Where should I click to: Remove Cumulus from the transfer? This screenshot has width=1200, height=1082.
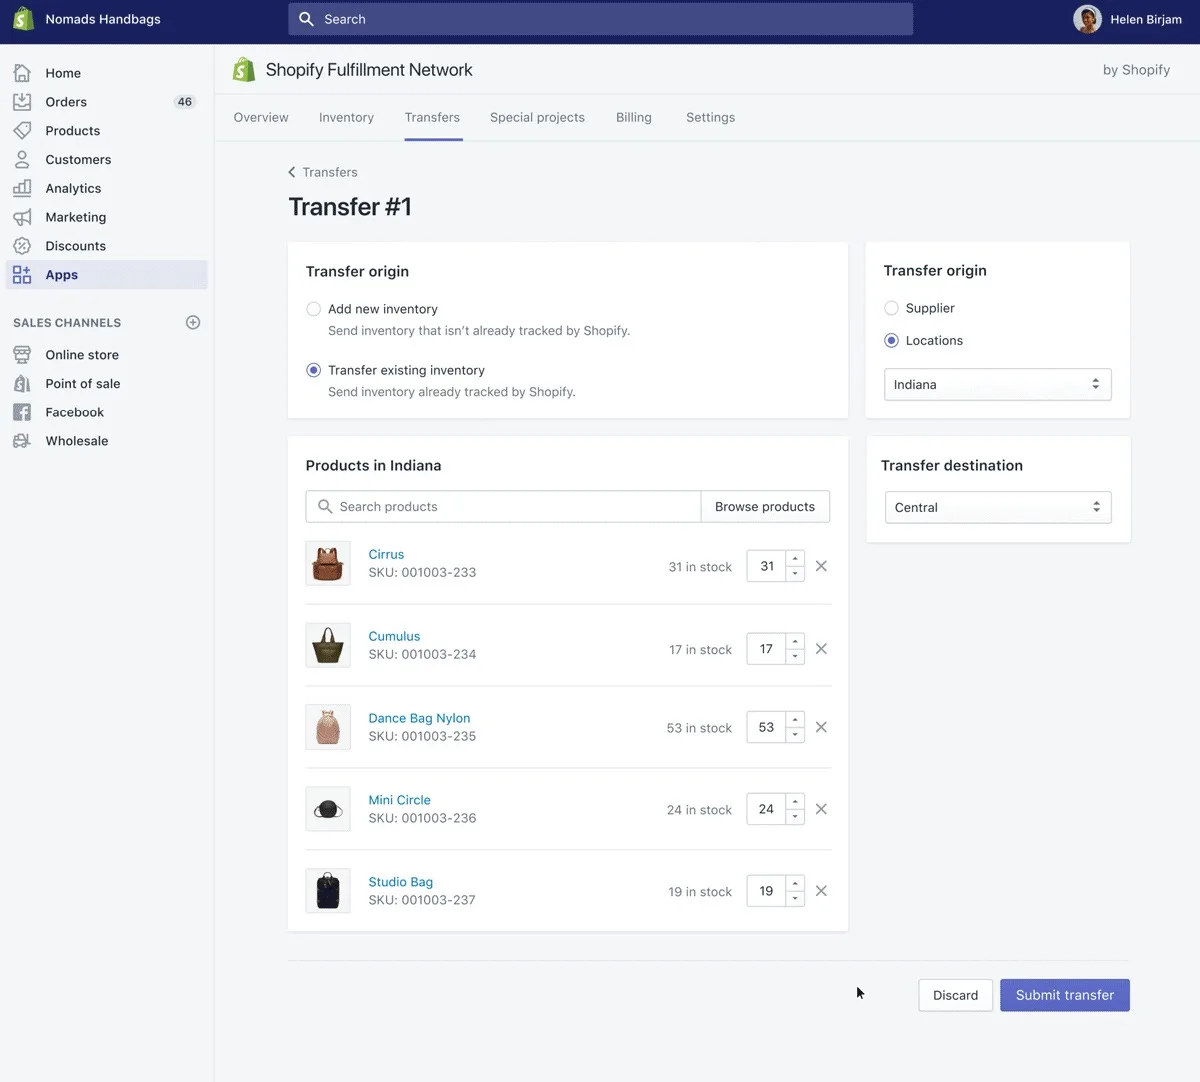click(821, 649)
